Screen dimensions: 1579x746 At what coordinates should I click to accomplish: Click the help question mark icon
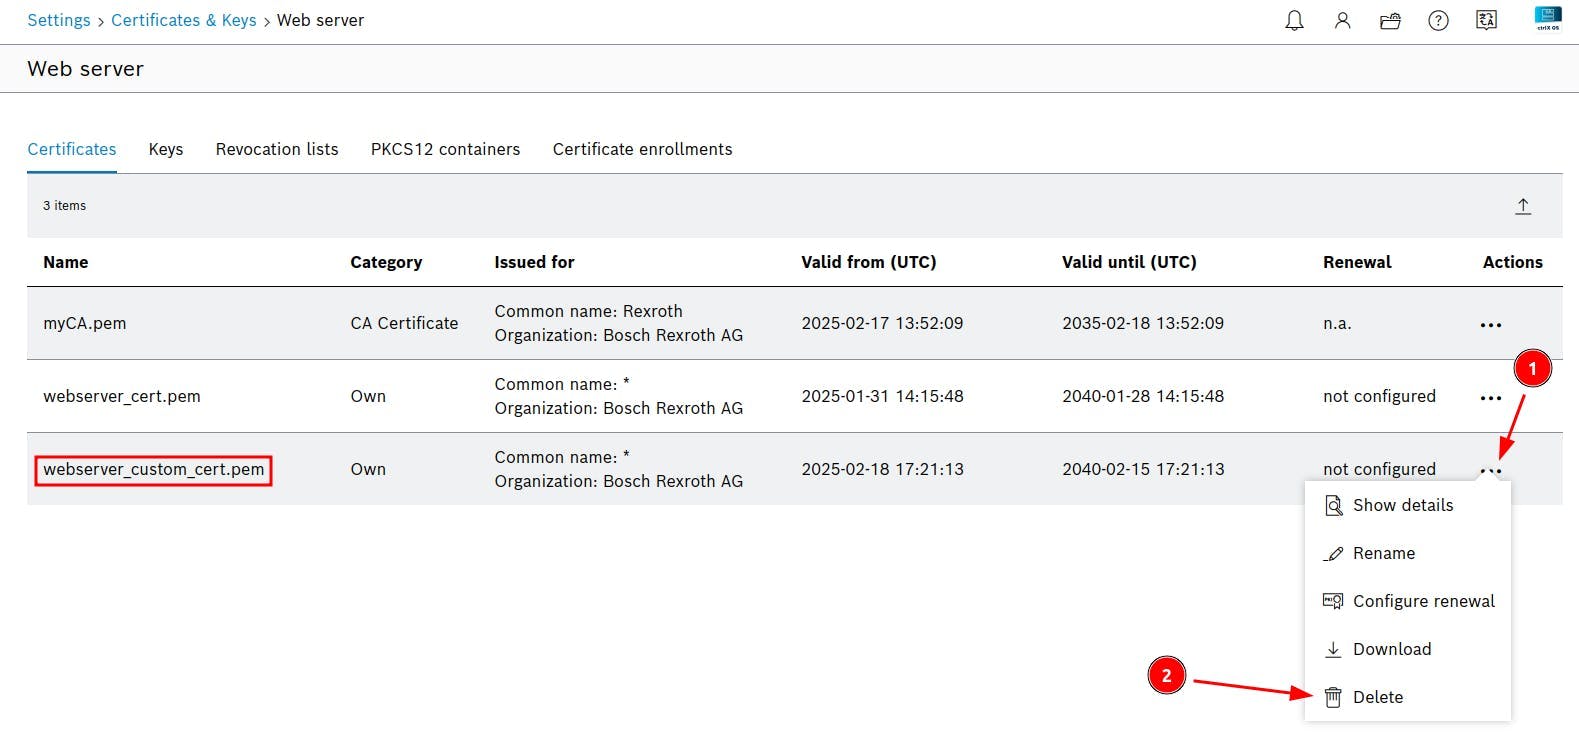(1438, 20)
